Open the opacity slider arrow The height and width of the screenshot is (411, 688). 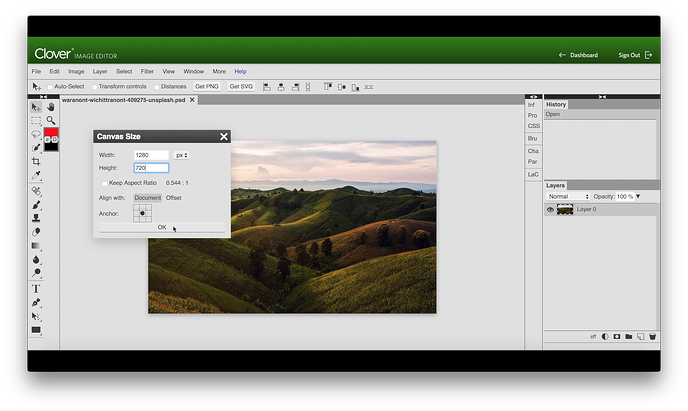coord(638,196)
